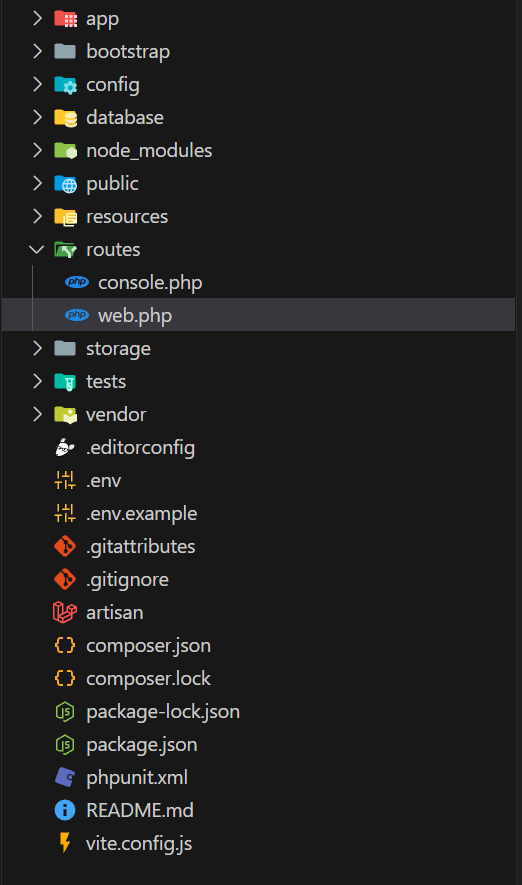Expand the resources folder chevron

coord(37,217)
